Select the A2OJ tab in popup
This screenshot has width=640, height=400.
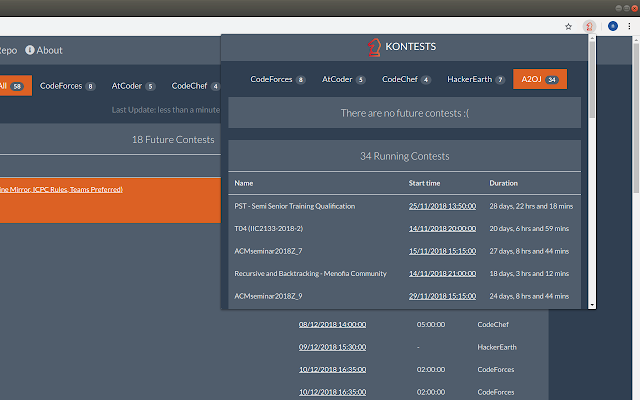click(x=540, y=79)
